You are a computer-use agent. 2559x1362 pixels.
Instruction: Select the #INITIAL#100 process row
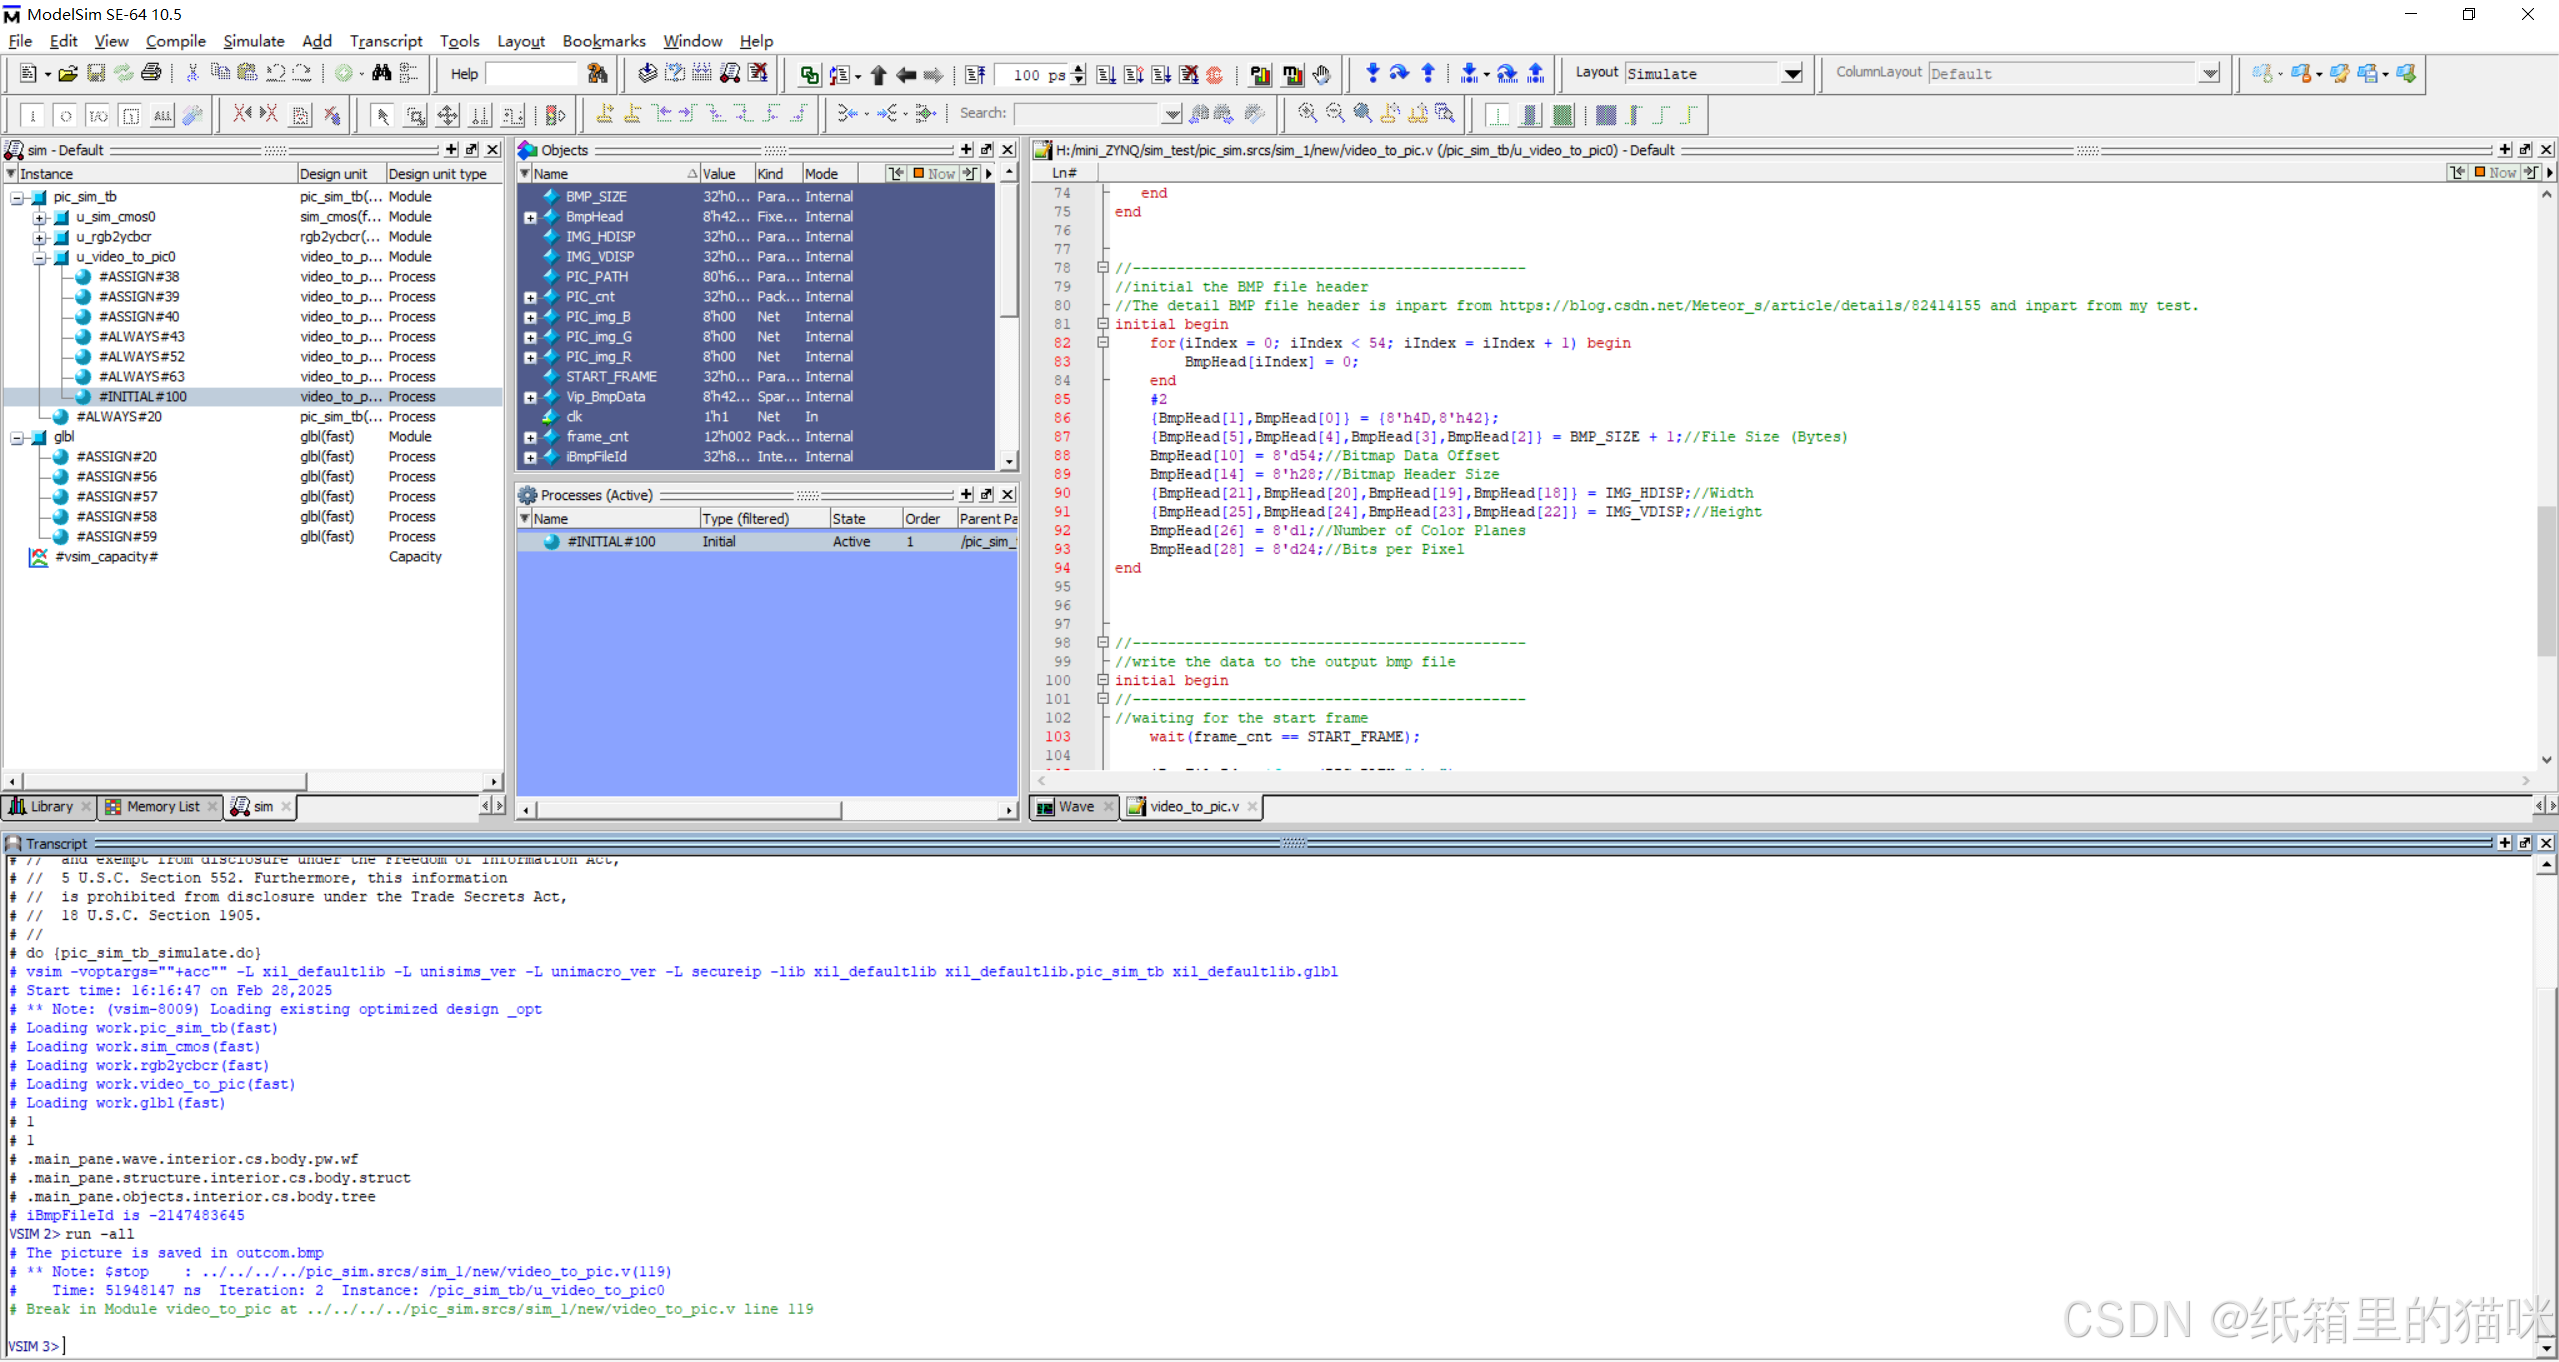click(x=610, y=542)
